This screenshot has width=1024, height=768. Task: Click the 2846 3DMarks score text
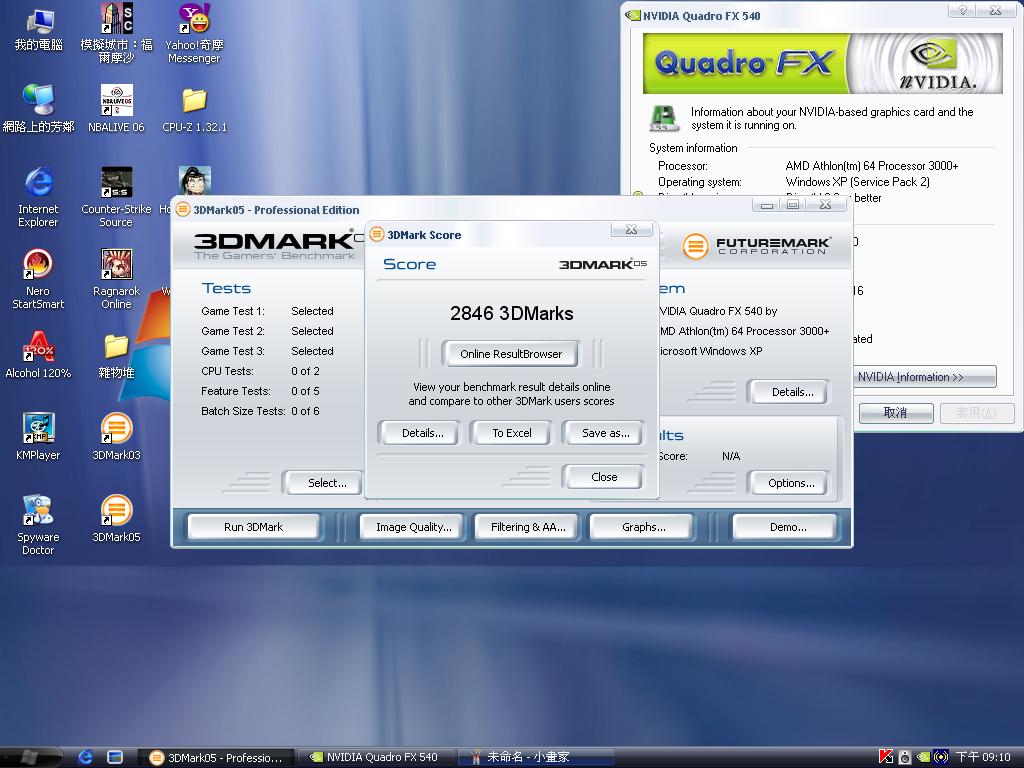click(x=511, y=313)
